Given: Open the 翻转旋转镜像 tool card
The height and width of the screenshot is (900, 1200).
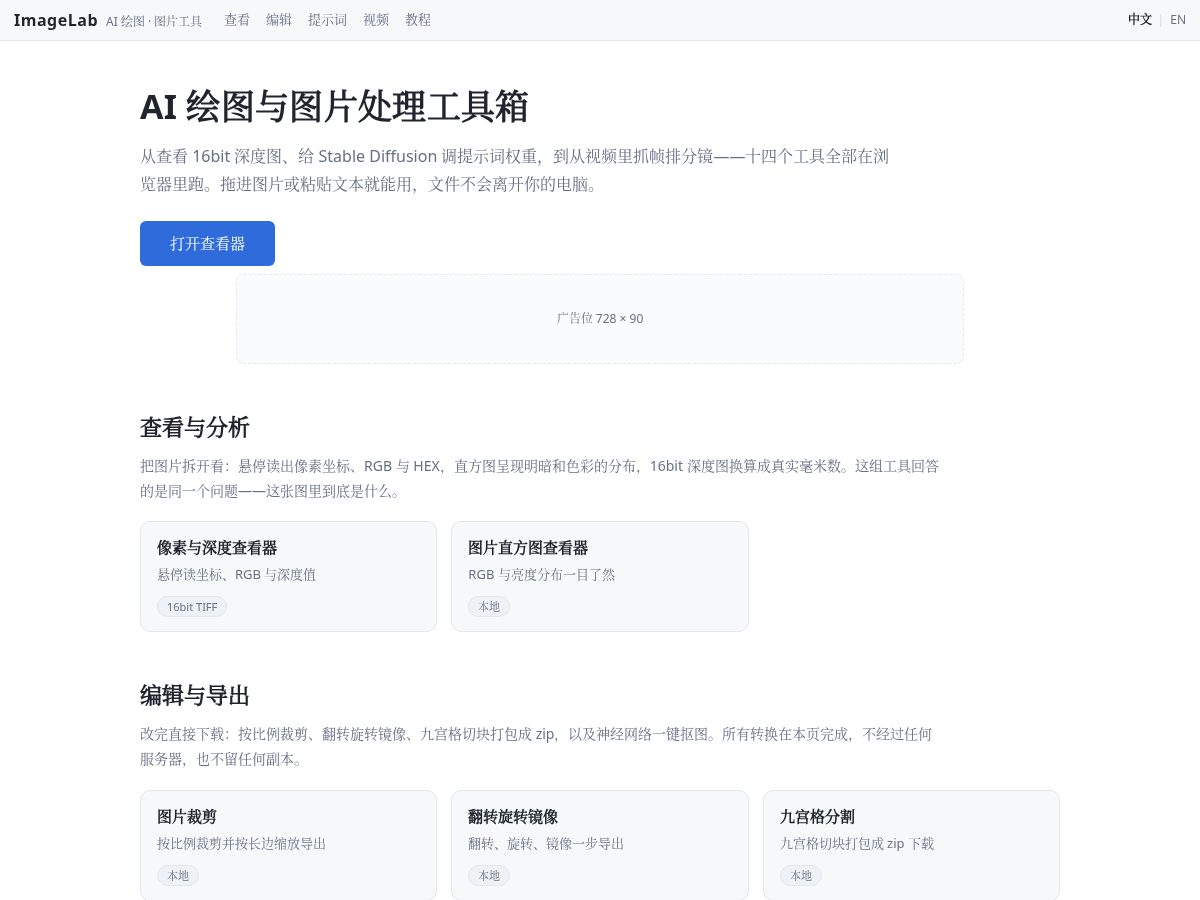Looking at the screenshot, I should click(x=600, y=845).
